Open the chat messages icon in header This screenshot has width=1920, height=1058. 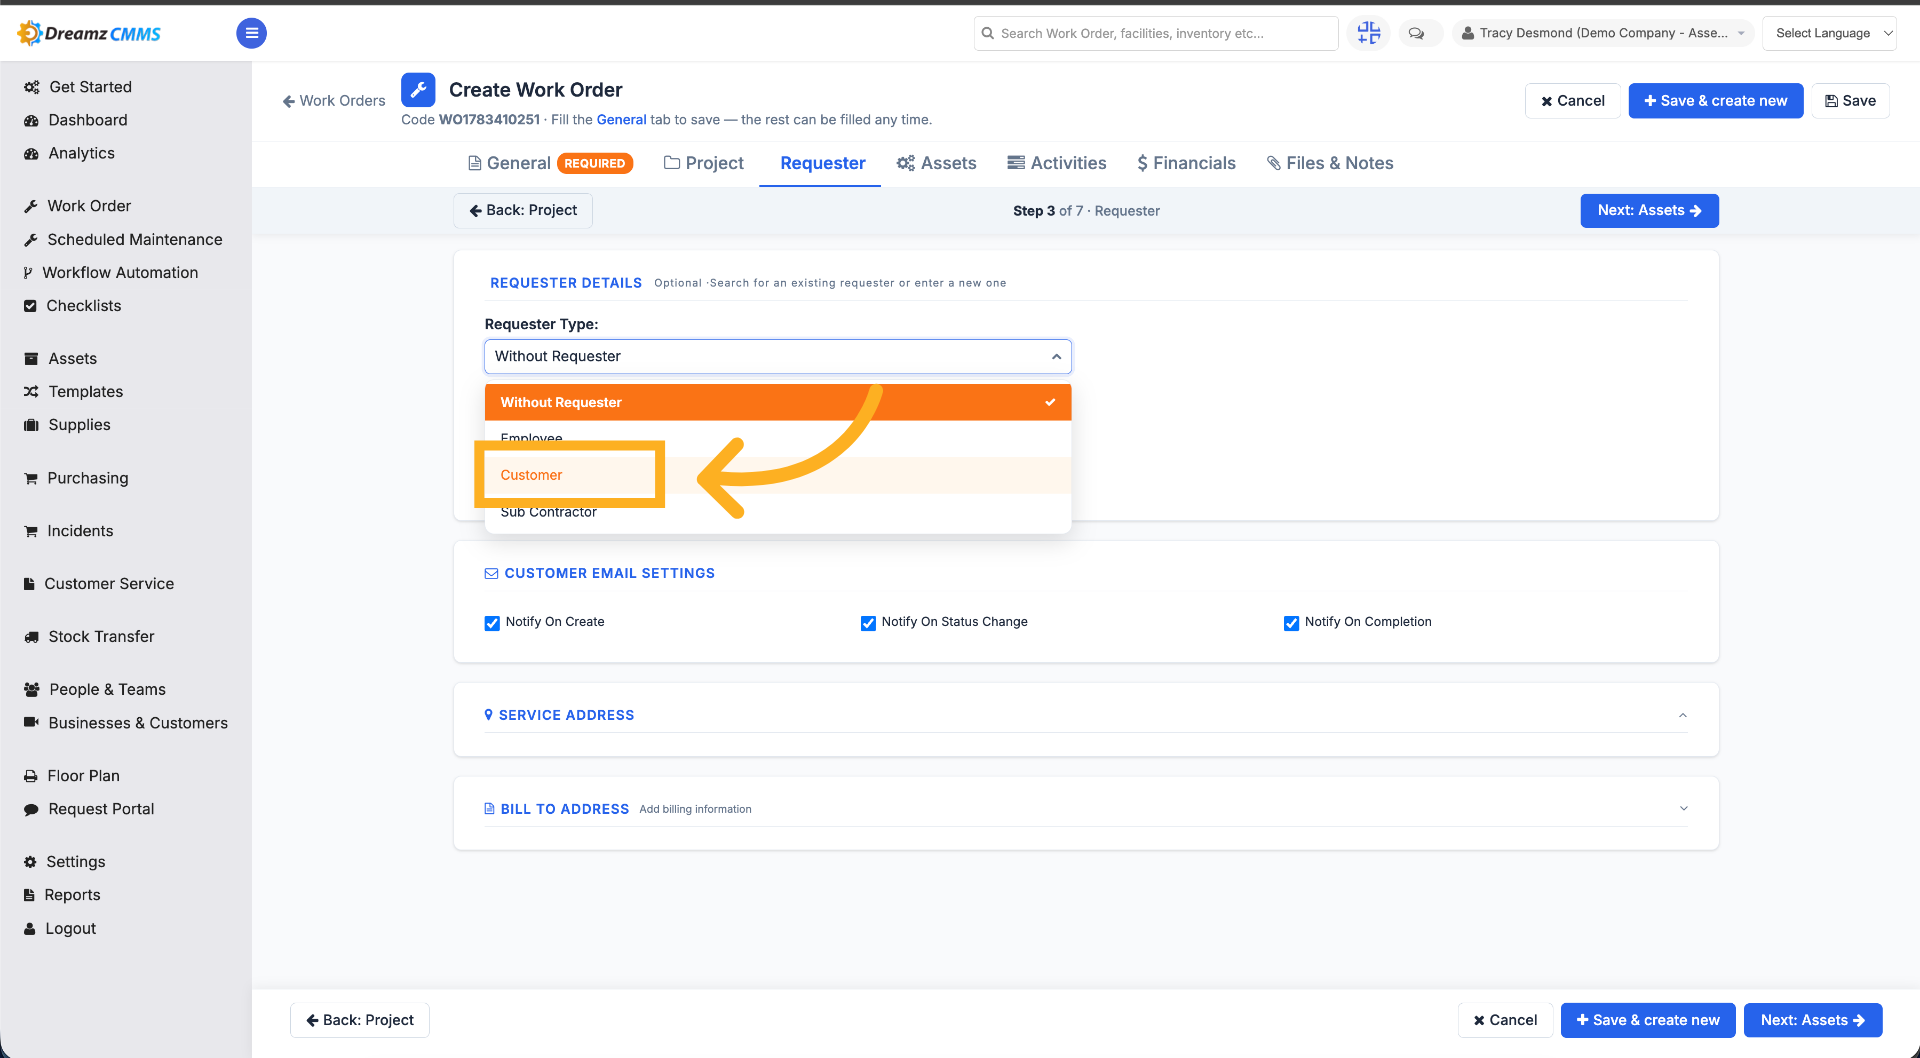tap(1416, 33)
